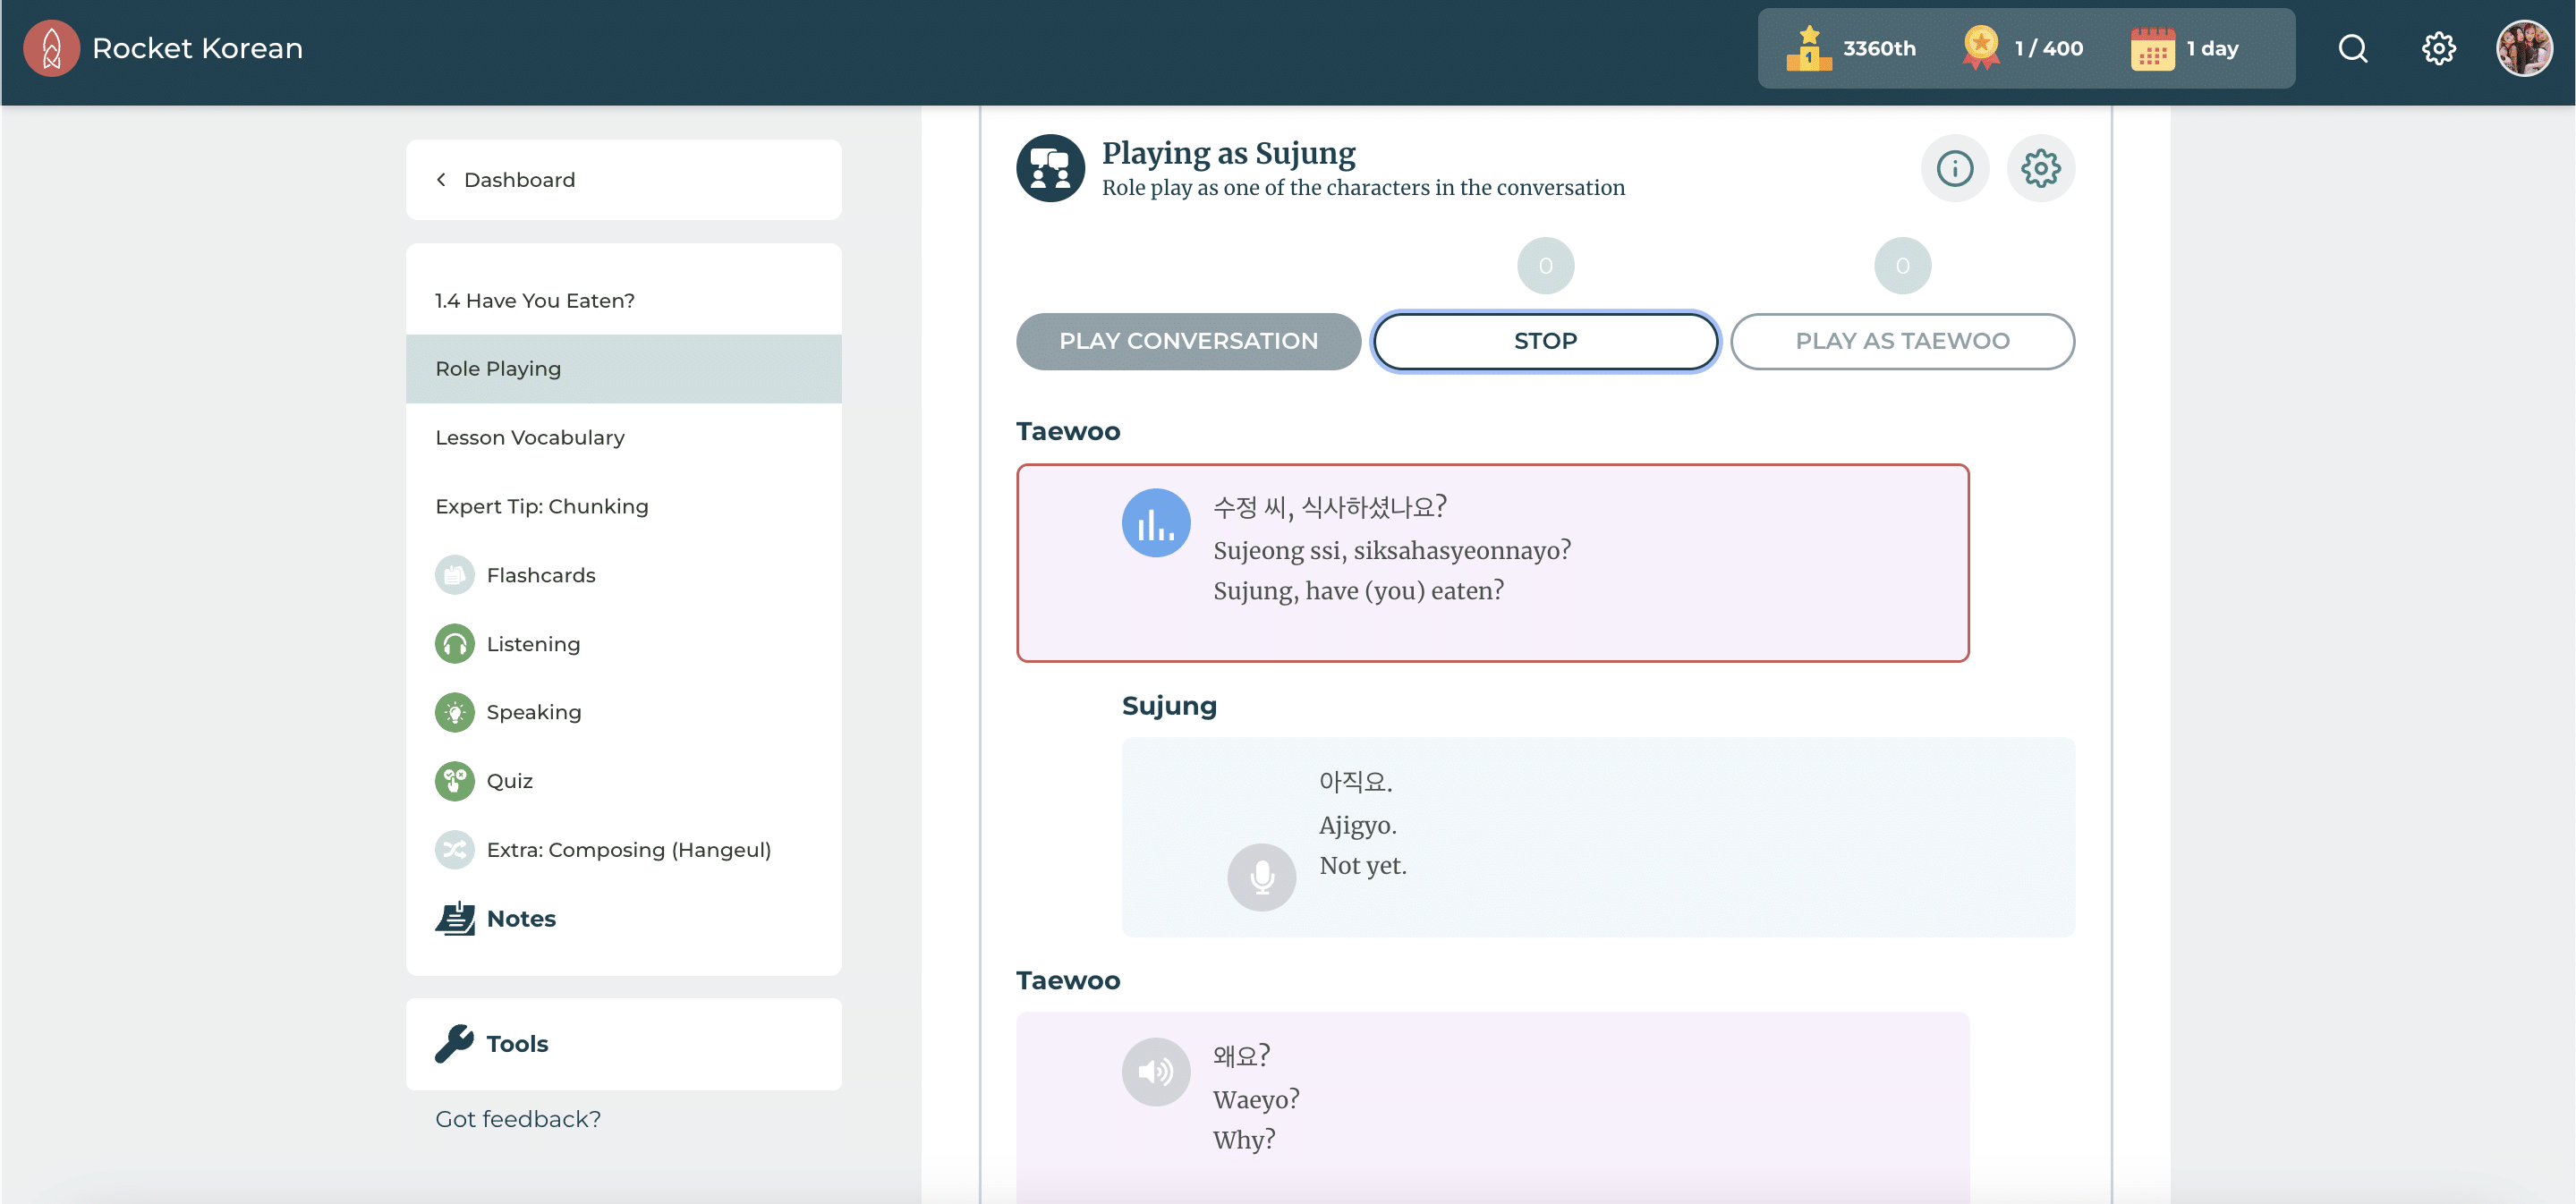Open the Got feedback? link
Screen dimensions: 2576x1204
click(517, 1119)
